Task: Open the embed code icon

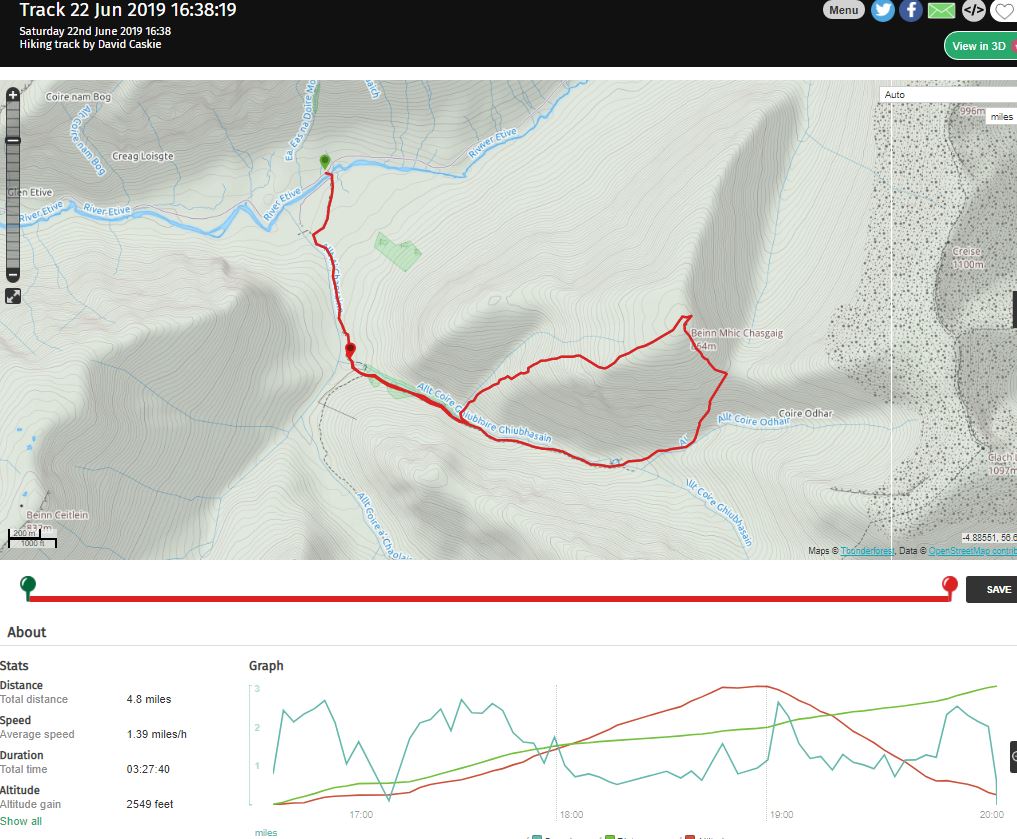Action: click(973, 11)
